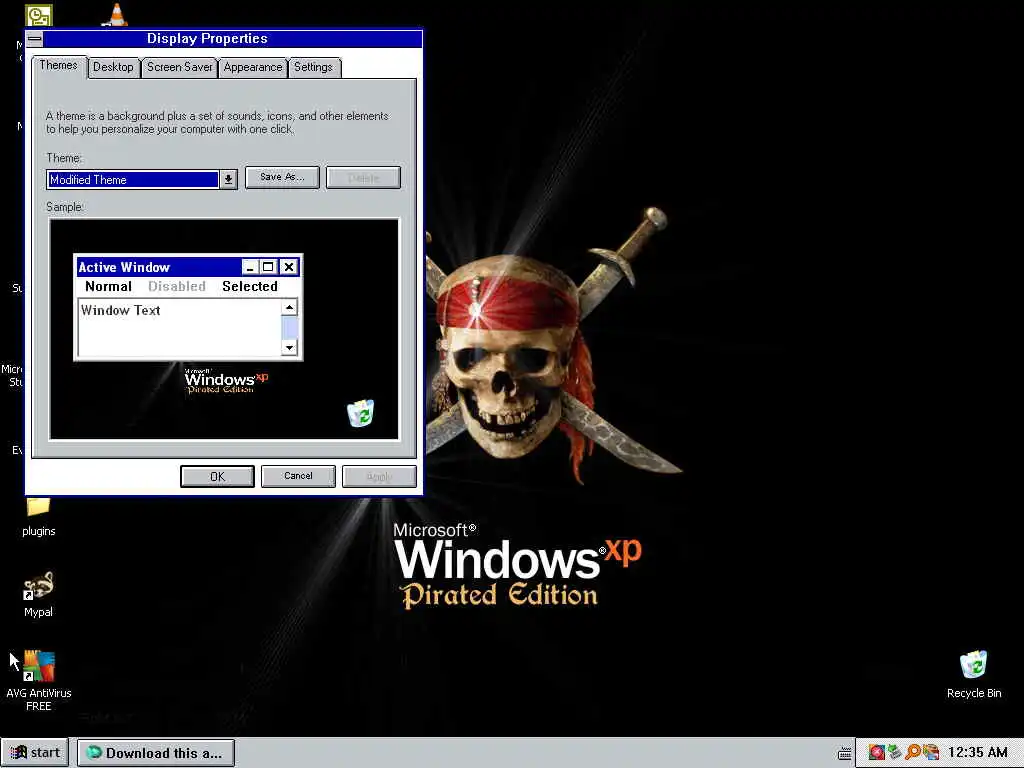The width and height of the screenshot is (1024, 768).
Task: Click sample window scrollbar down arrow
Action: [289, 347]
